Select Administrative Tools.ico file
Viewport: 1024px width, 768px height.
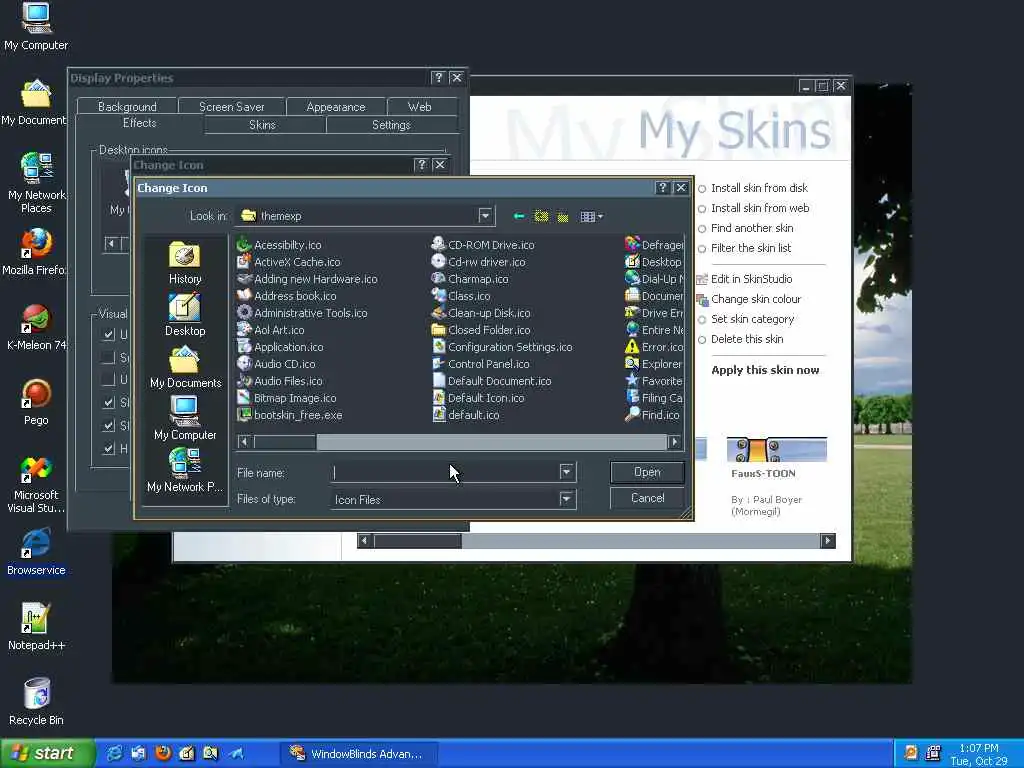(302, 313)
